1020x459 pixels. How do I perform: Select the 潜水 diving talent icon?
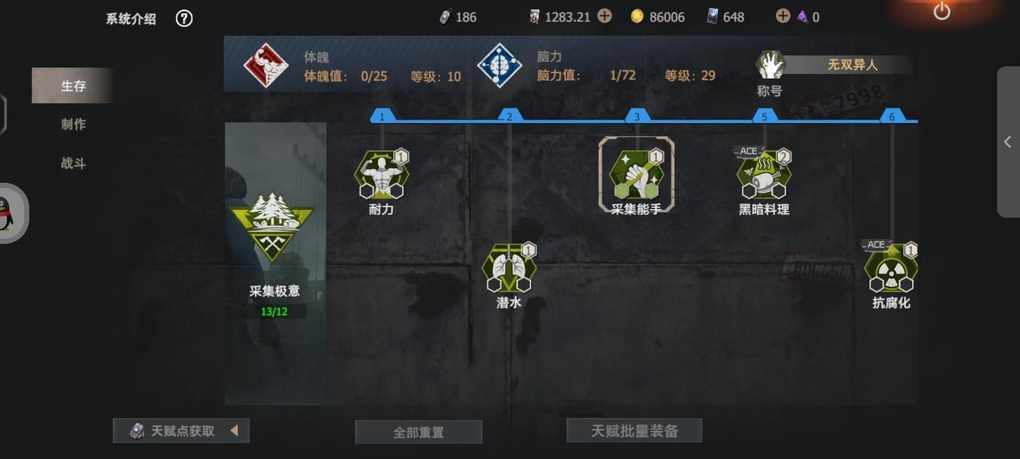pyautogui.click(x=509, y=268)
